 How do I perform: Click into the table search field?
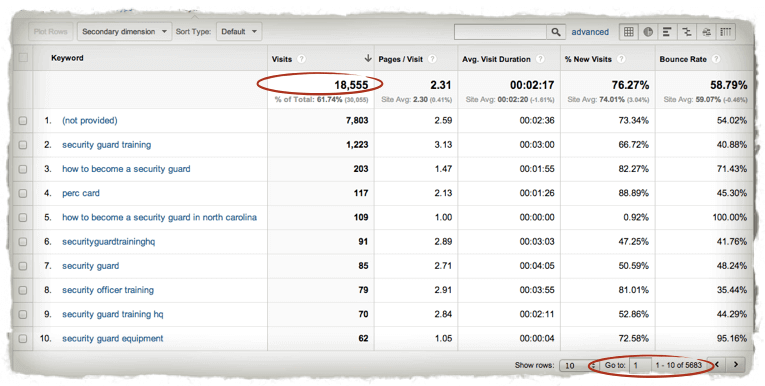pyautogui.click(x=500, y=32)
